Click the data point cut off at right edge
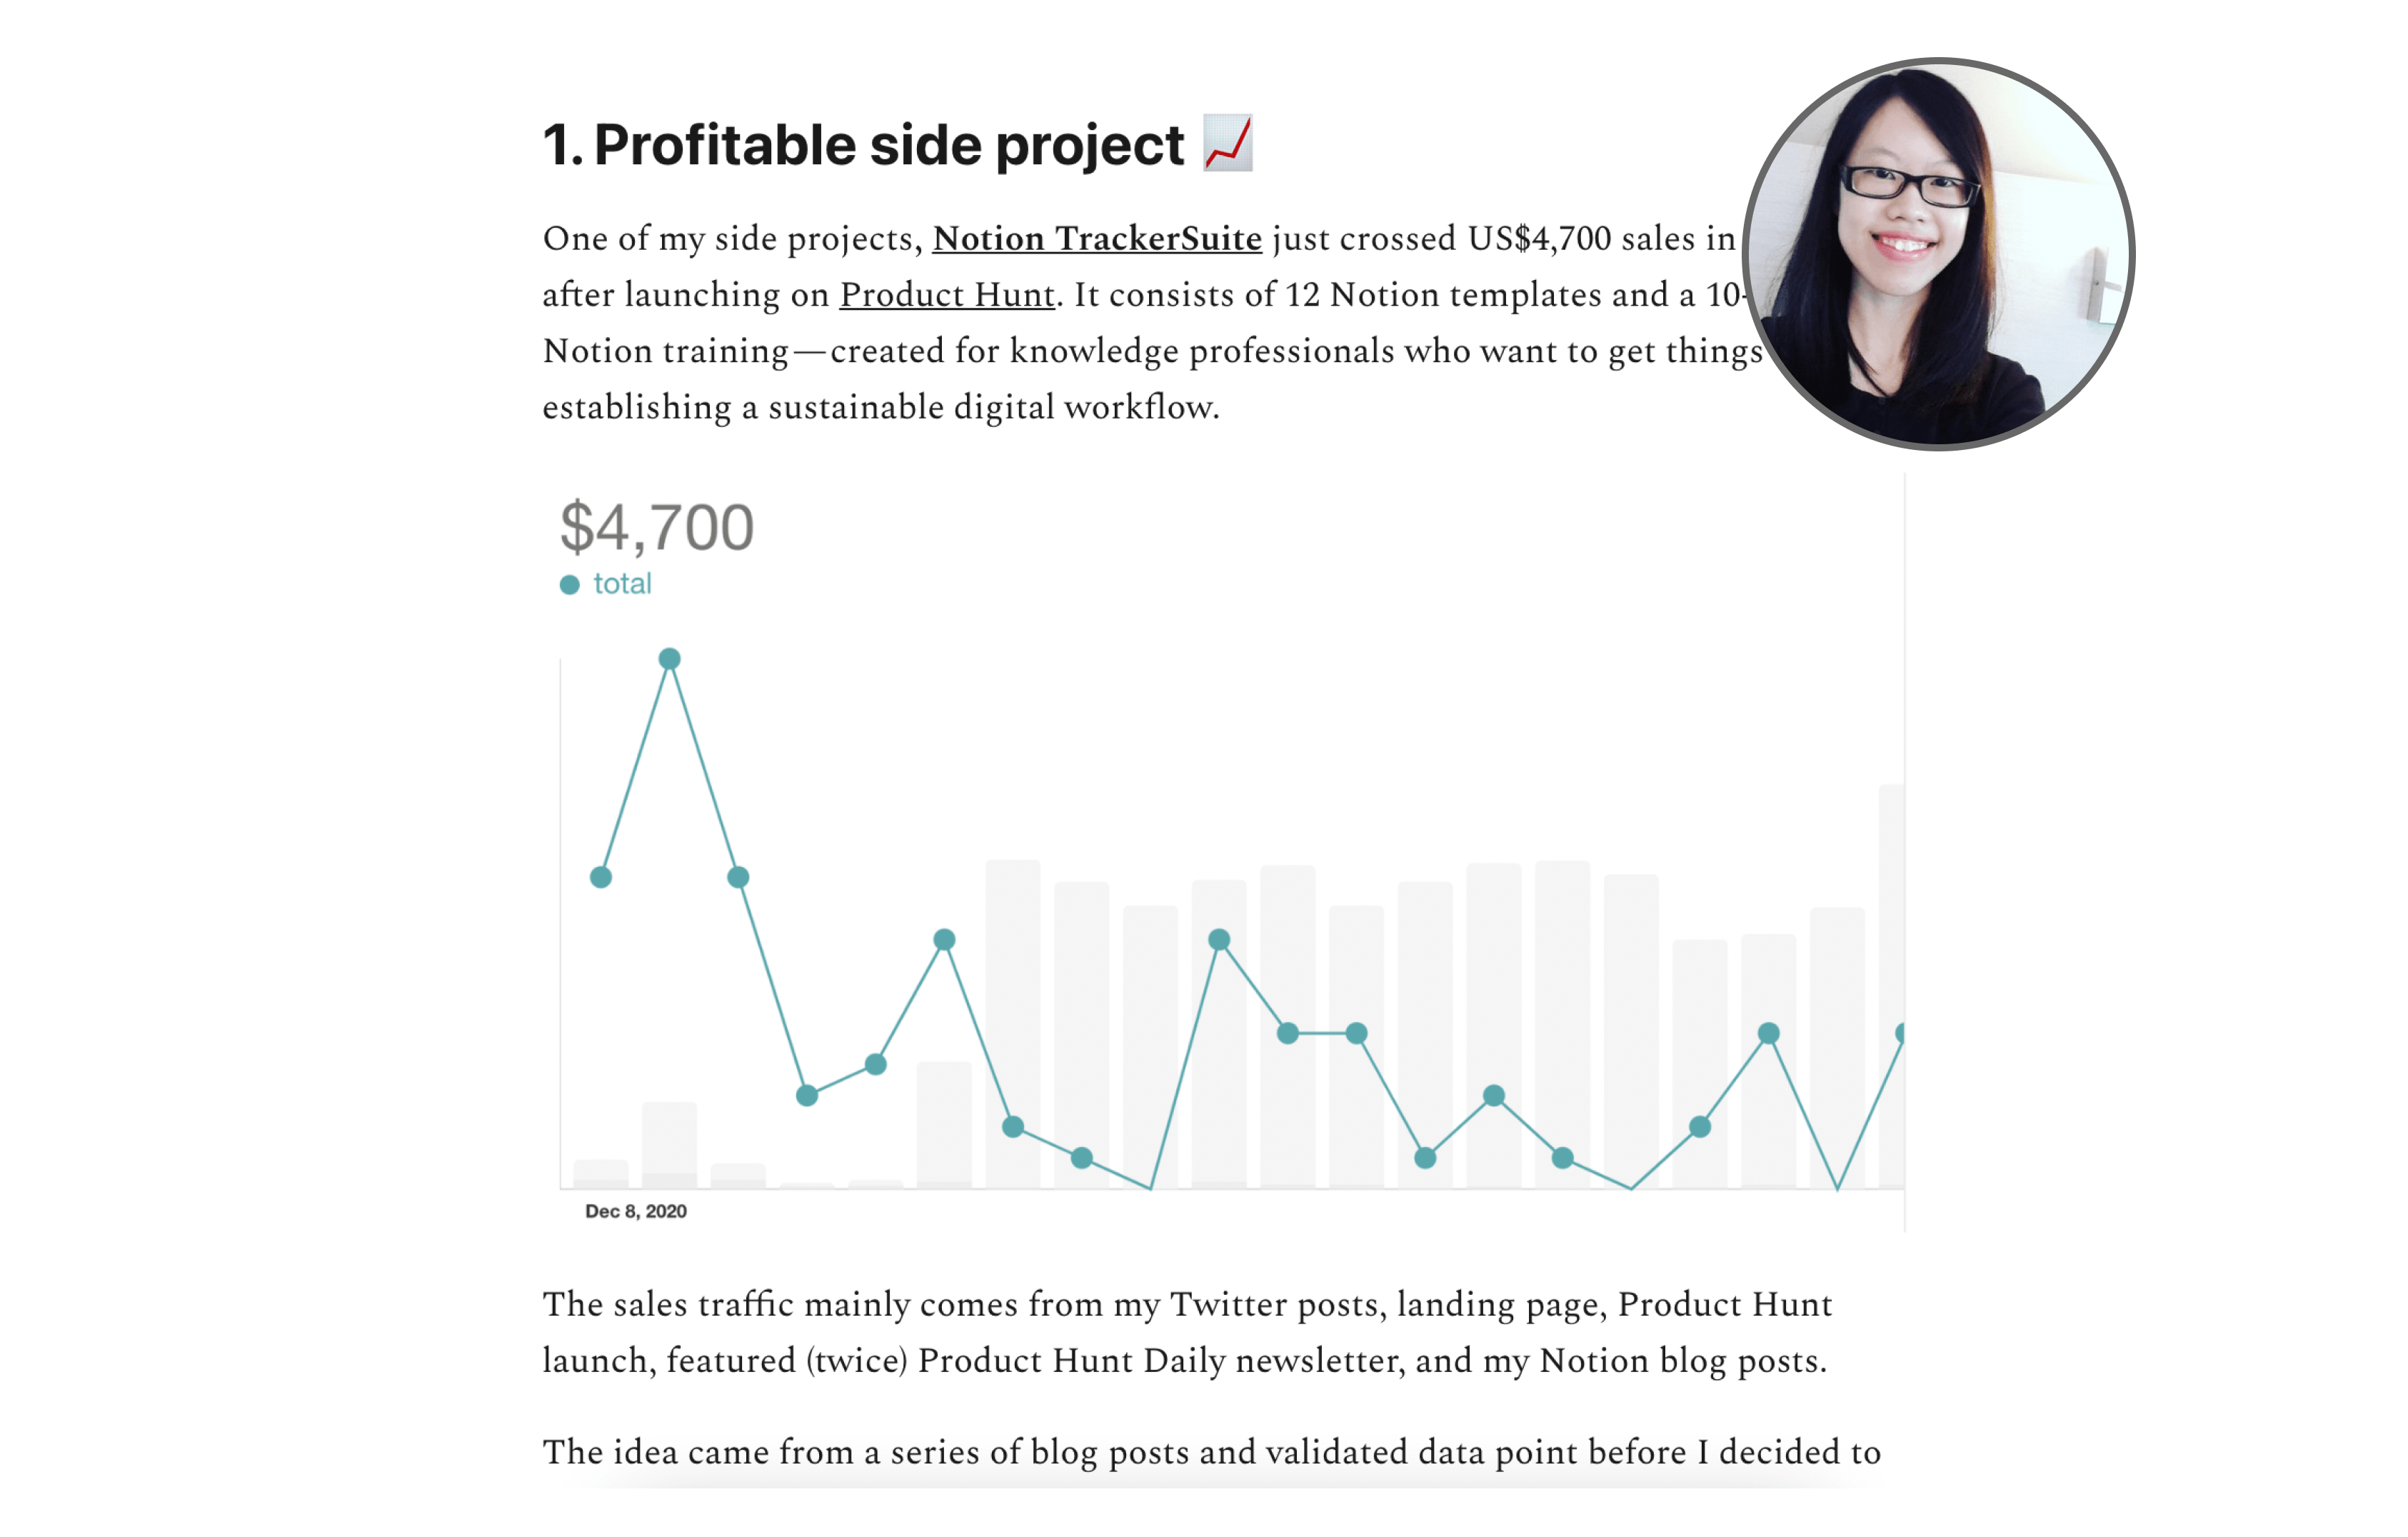The width and height of the screenshot is (2408, 1537). point(1900,1033)
